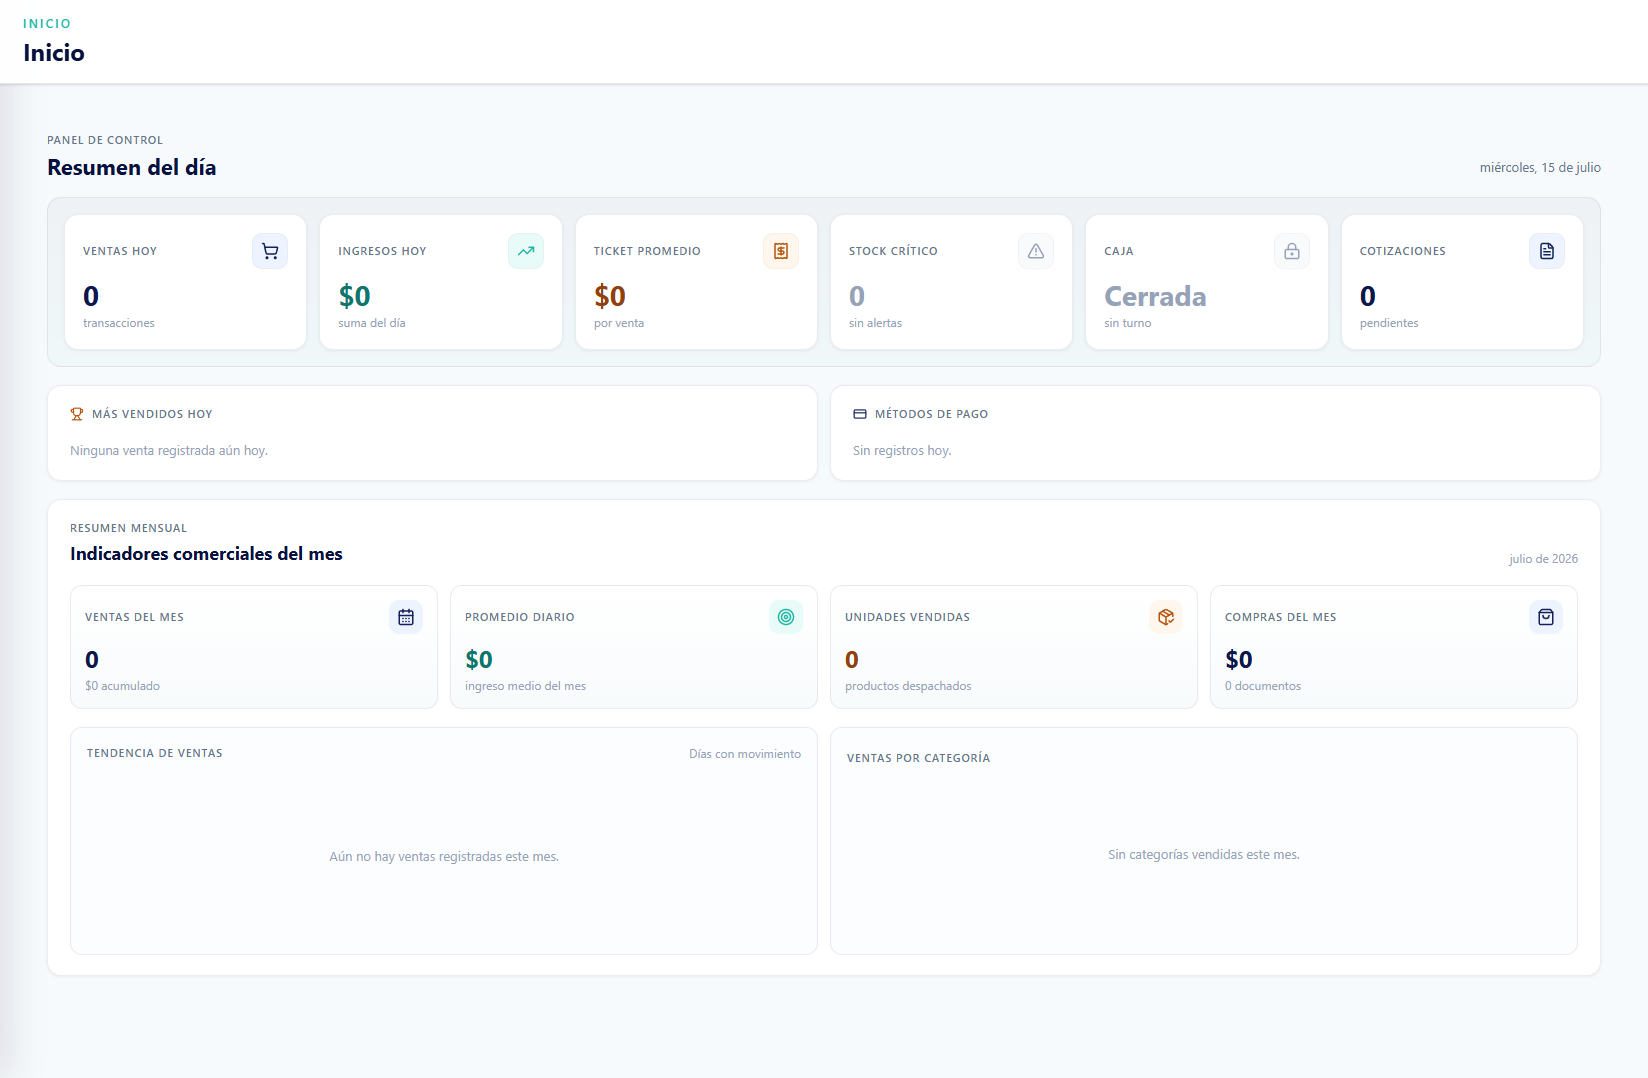Click the 'Ventas por Categoría' heading
Image resolution: width=1648 pixels, height=1078 pixels.
(x=918, y=758)
